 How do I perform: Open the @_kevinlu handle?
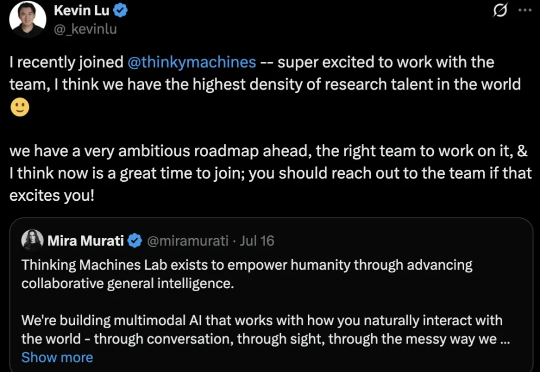85,29
